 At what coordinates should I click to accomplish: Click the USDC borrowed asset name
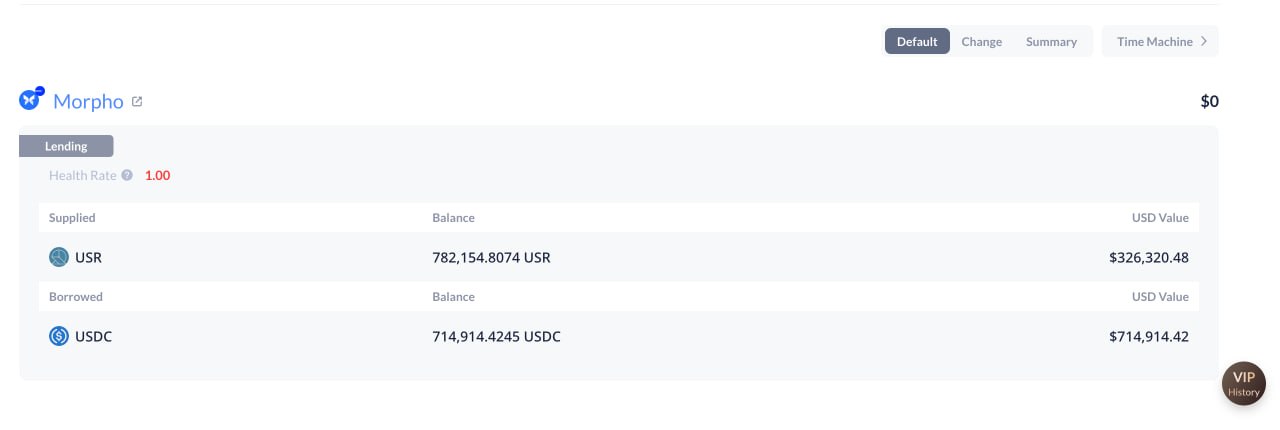point(94,336)
